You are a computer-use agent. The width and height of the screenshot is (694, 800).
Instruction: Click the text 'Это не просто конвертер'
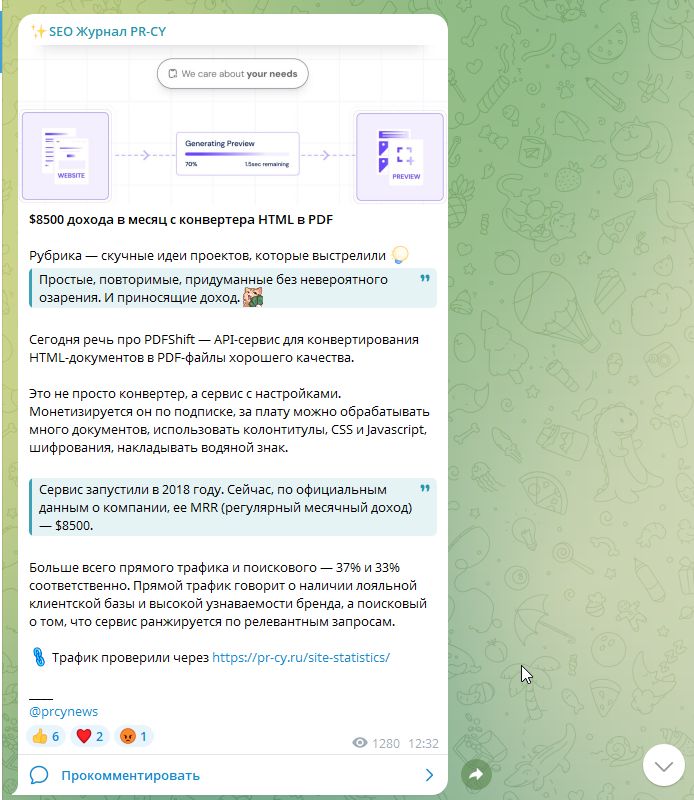(108, 394)
